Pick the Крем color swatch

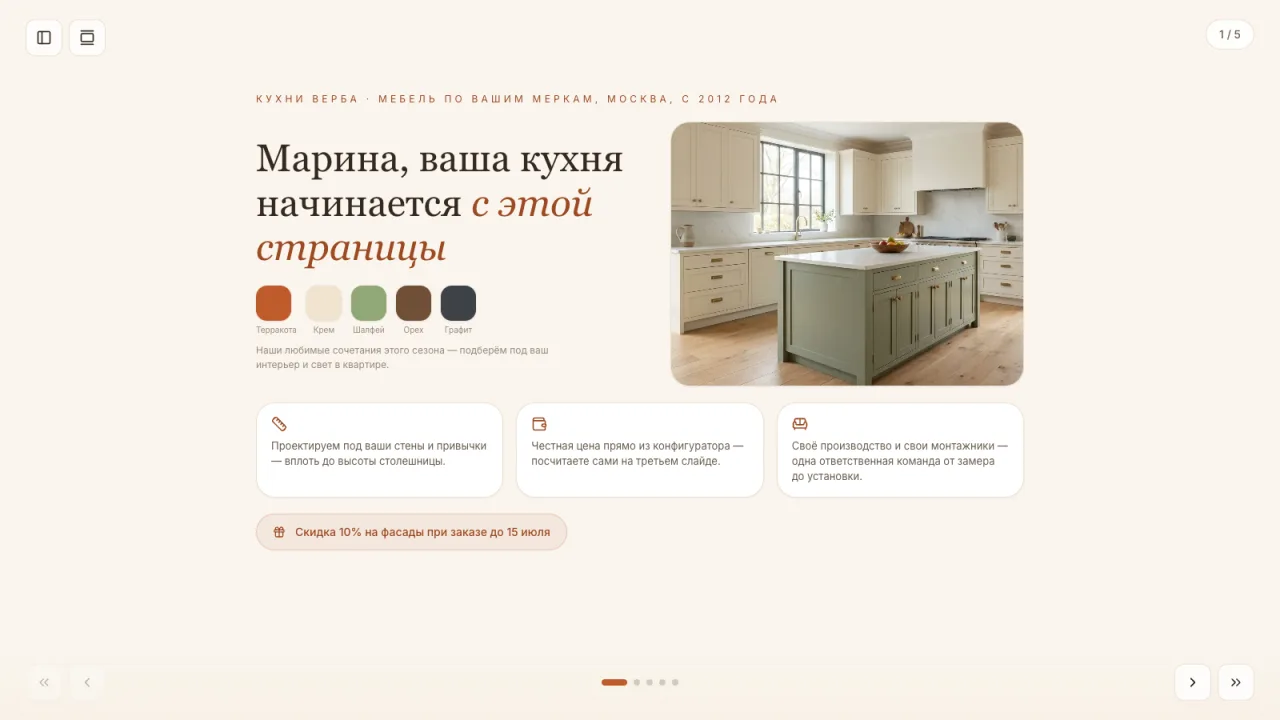click(x=324, y=303)
